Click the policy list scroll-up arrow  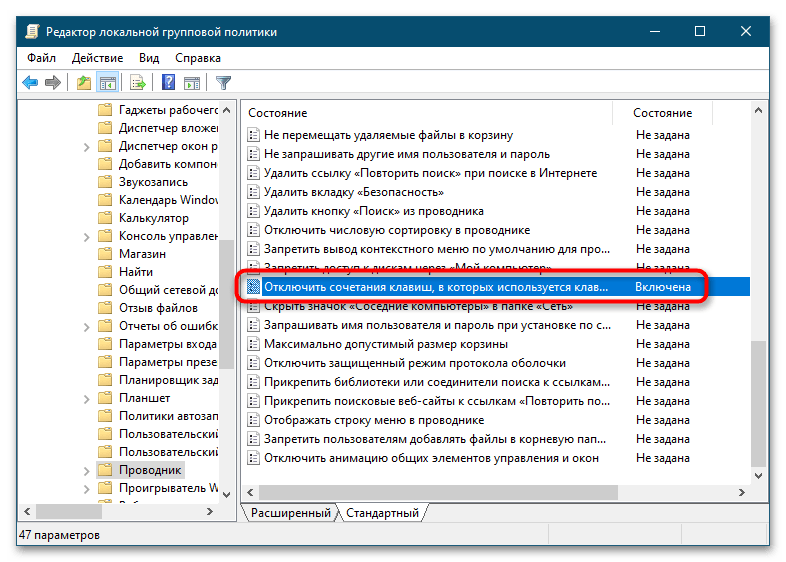tap(758, 110)
